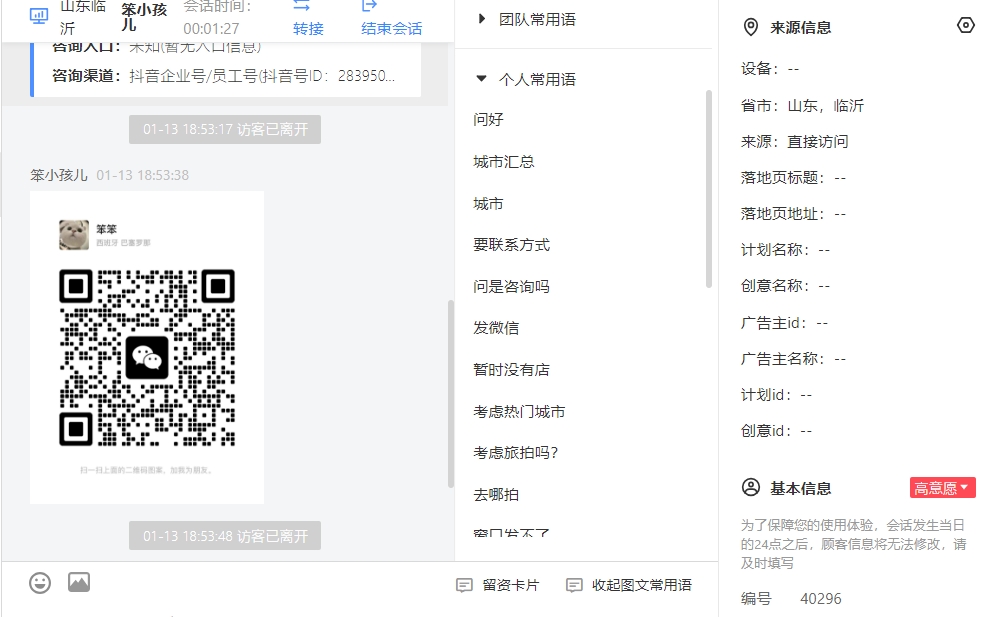Click the 广告主名称 field

click(793, 359)
